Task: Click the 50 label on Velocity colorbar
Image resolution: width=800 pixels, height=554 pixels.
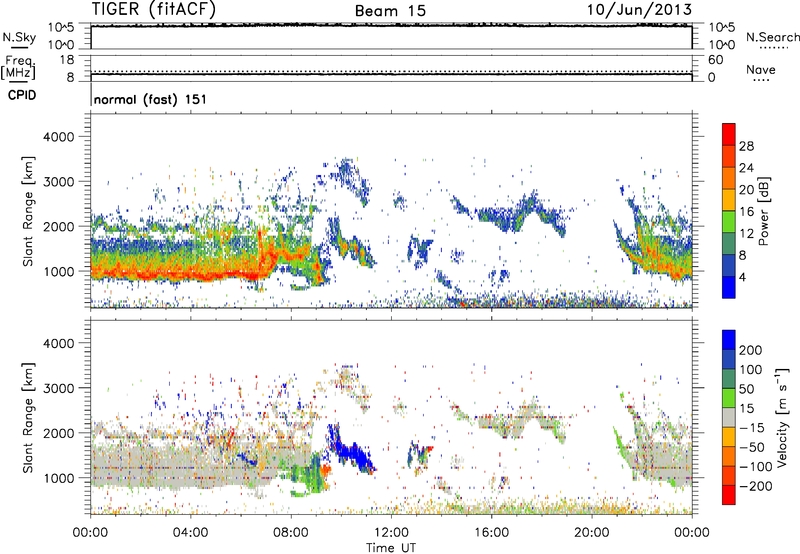Action: tap(746, 389)
